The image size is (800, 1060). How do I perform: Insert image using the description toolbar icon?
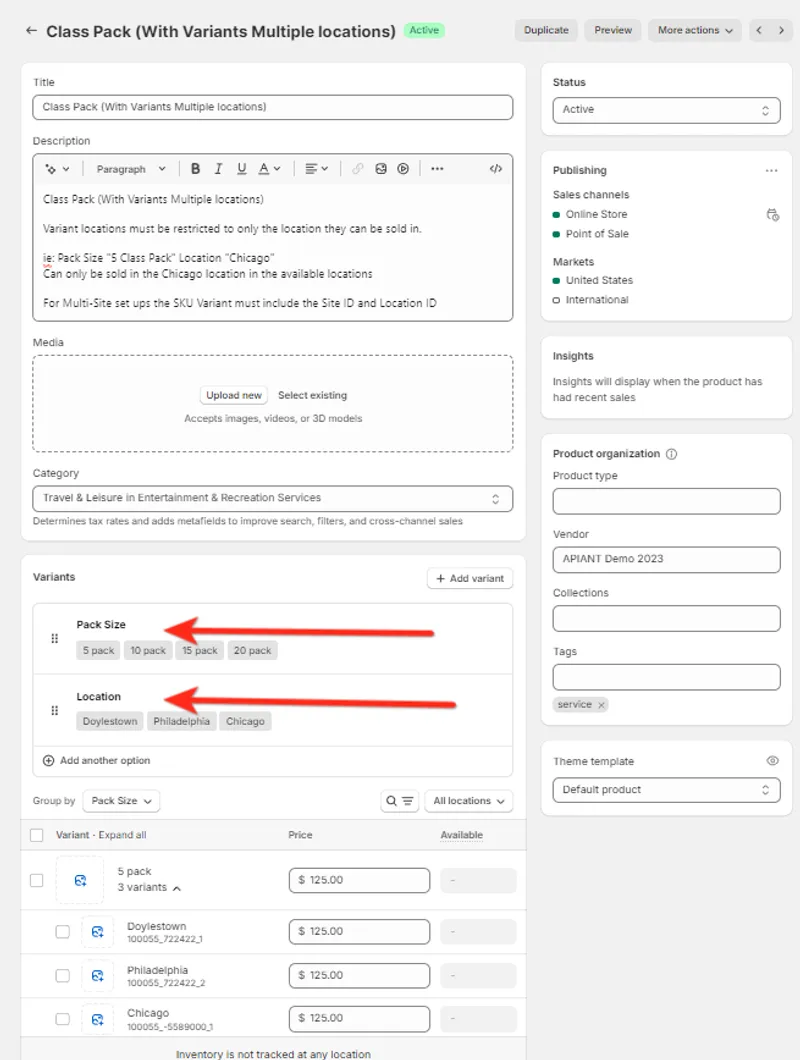(381, 169)
